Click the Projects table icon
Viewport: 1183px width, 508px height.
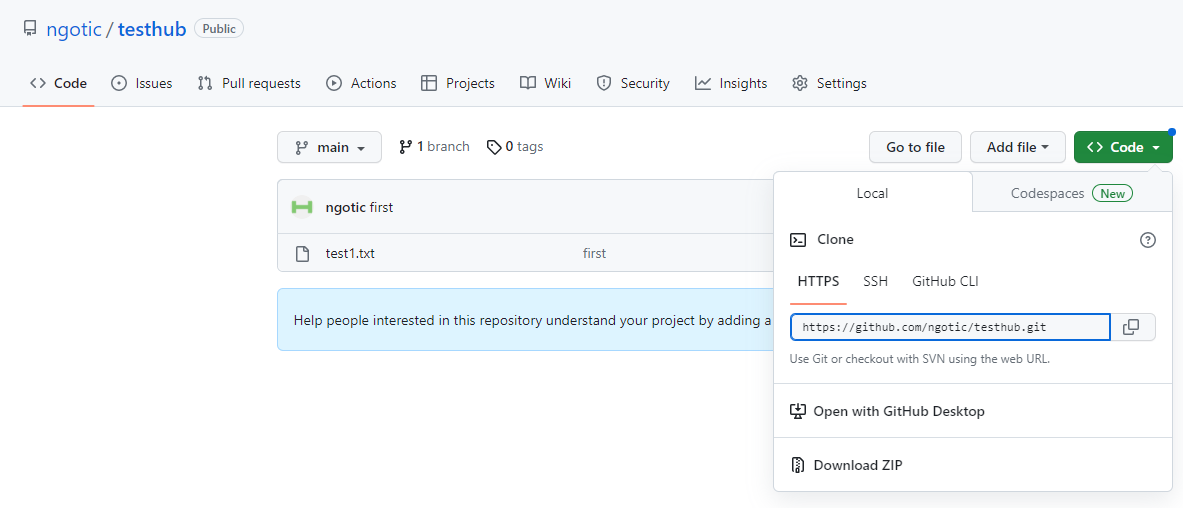(429, 83)
